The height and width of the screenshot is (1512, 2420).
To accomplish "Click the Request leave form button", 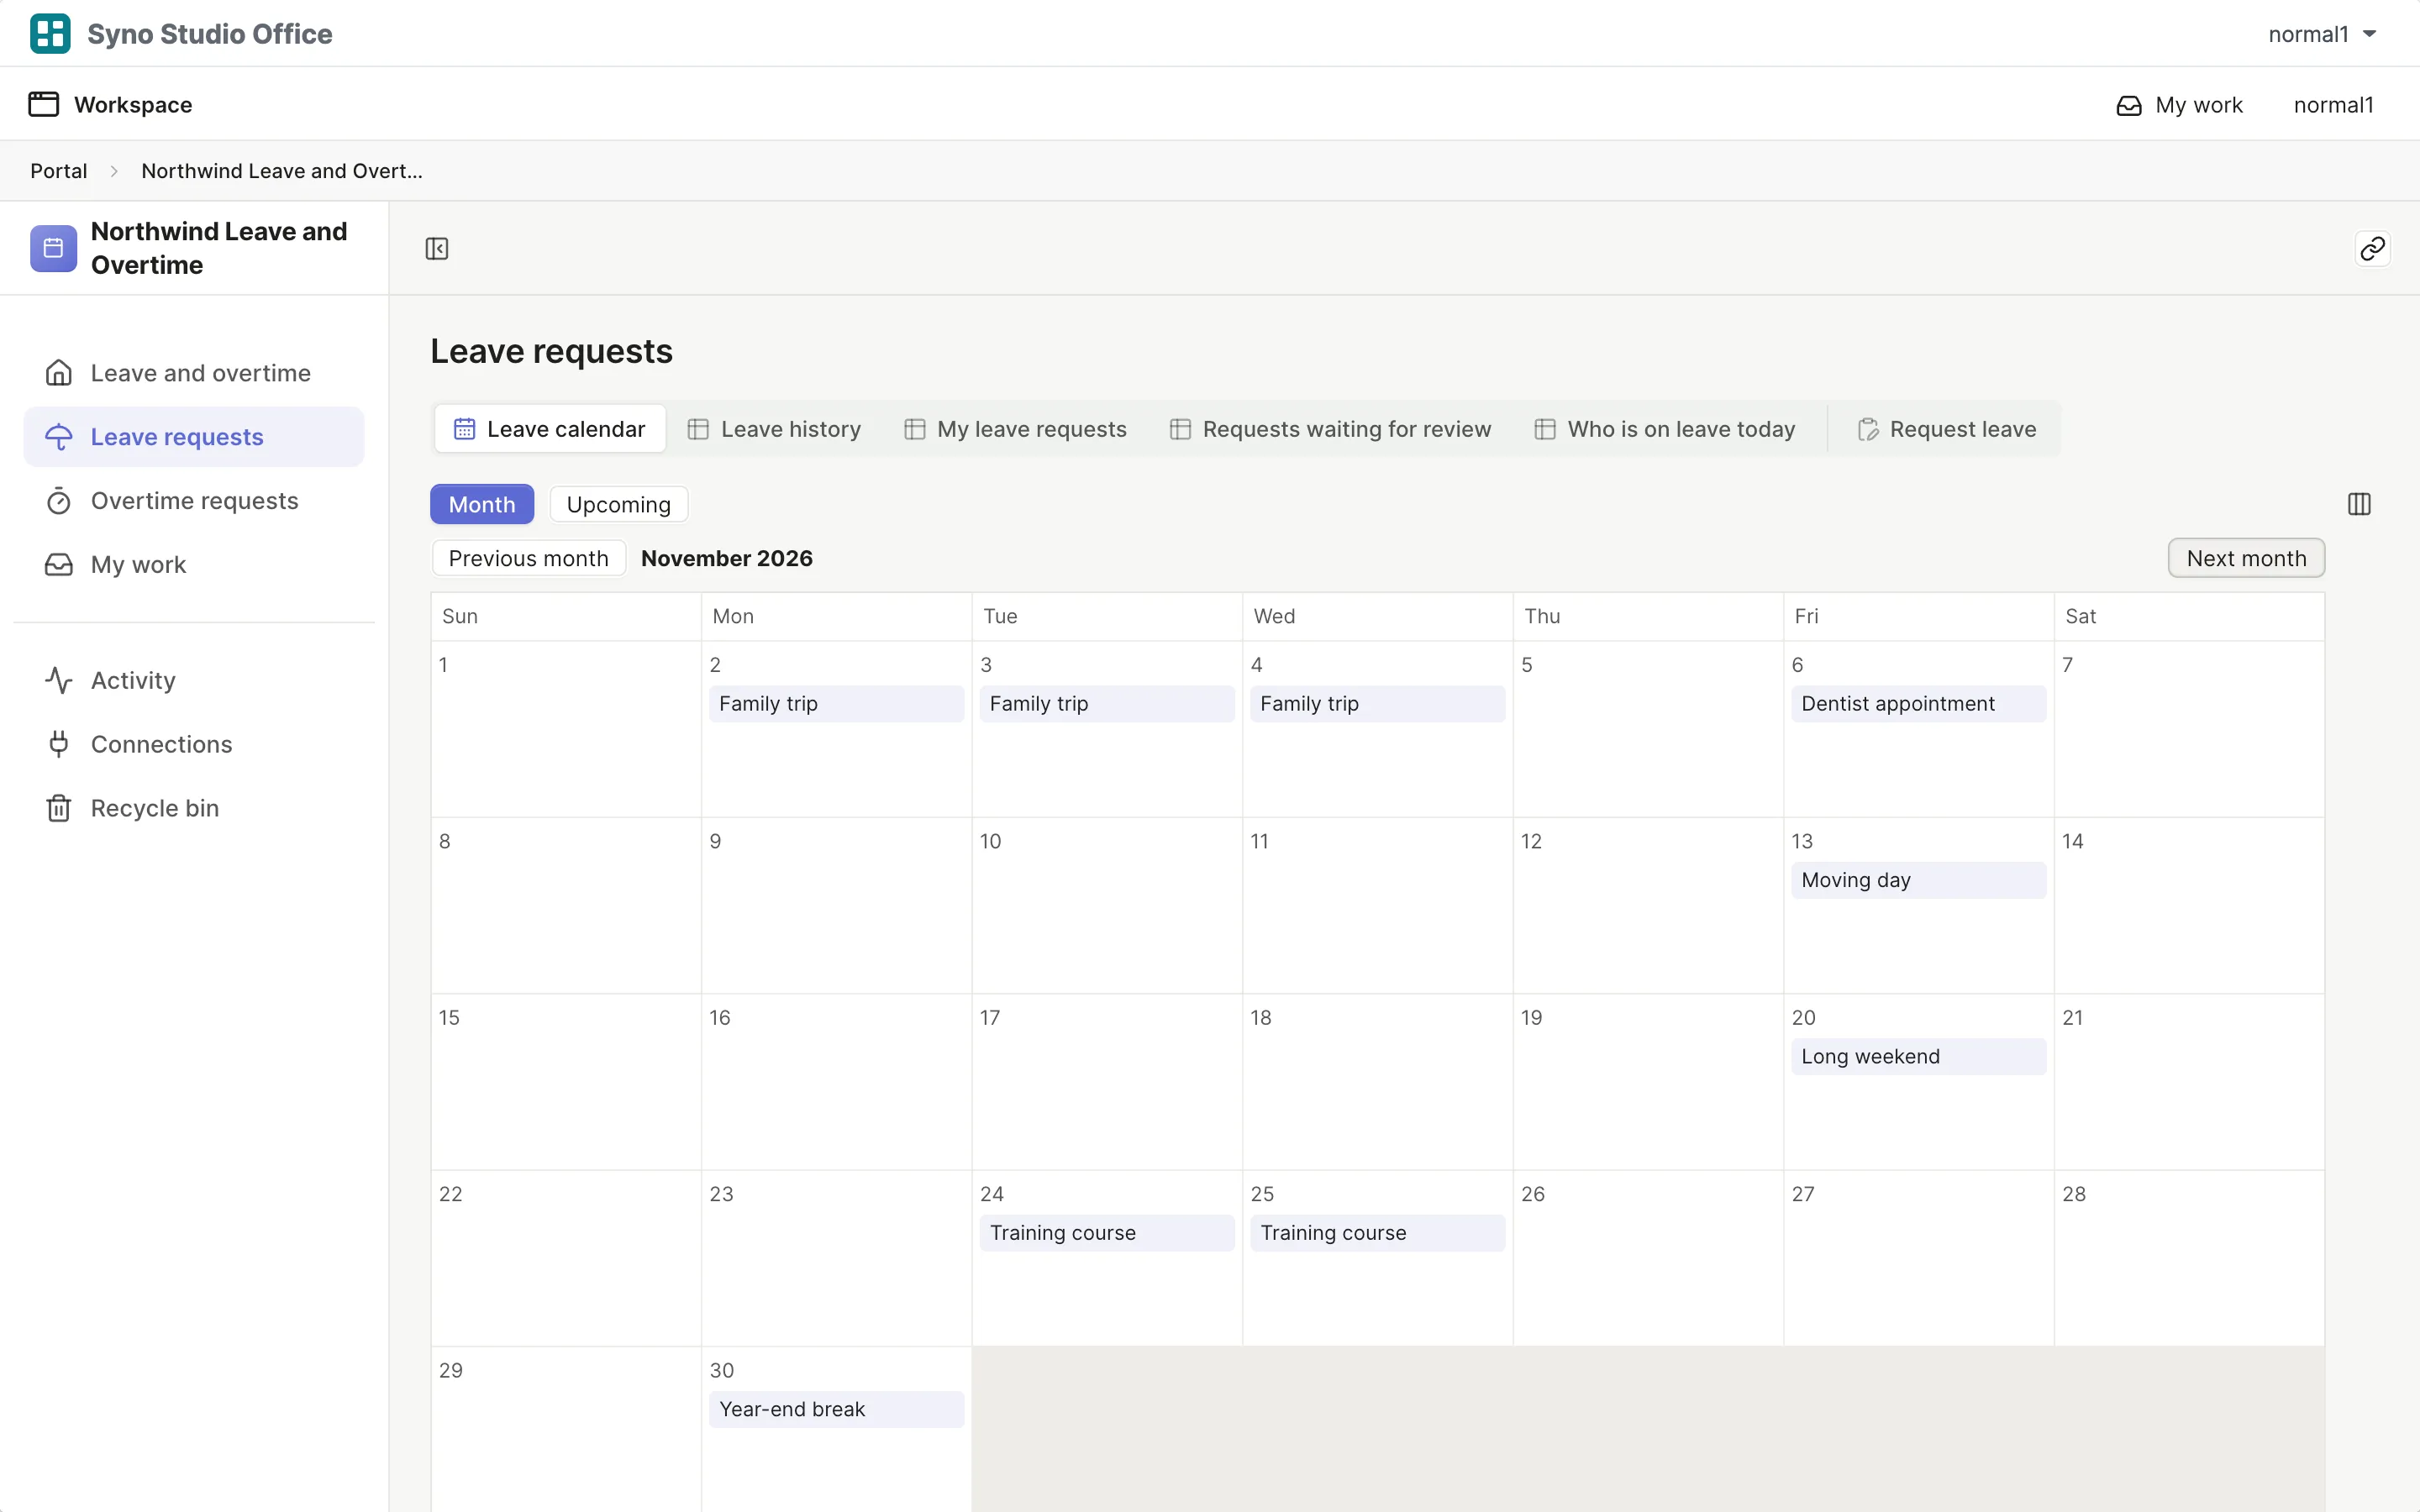I will pos(1946,429).
